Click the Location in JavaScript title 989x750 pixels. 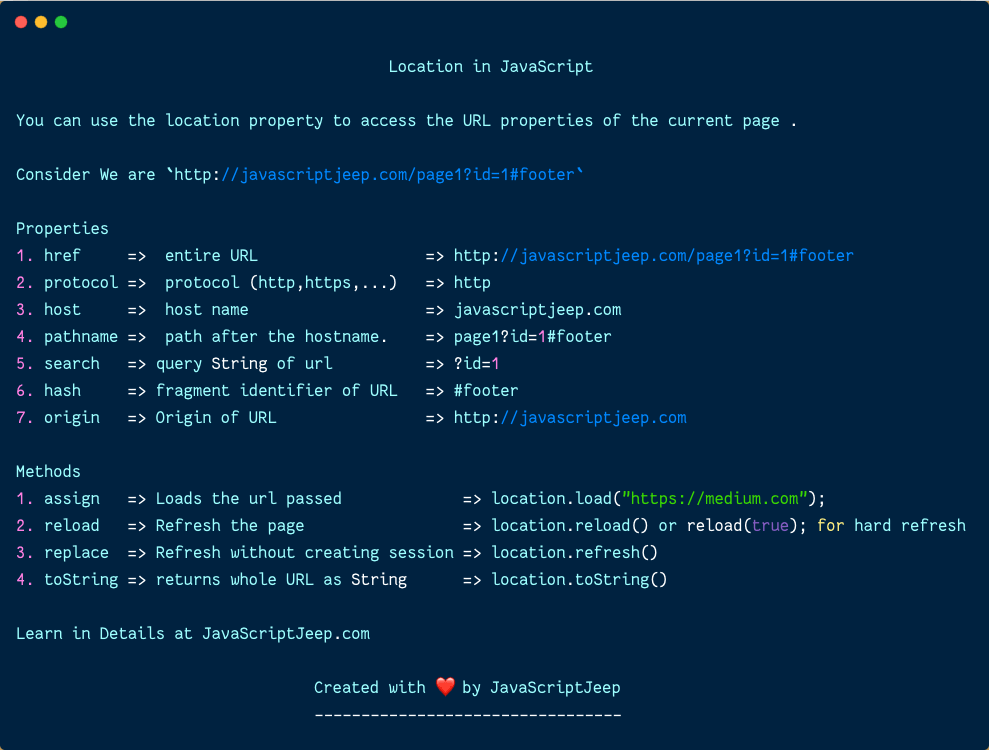(491, 66)
